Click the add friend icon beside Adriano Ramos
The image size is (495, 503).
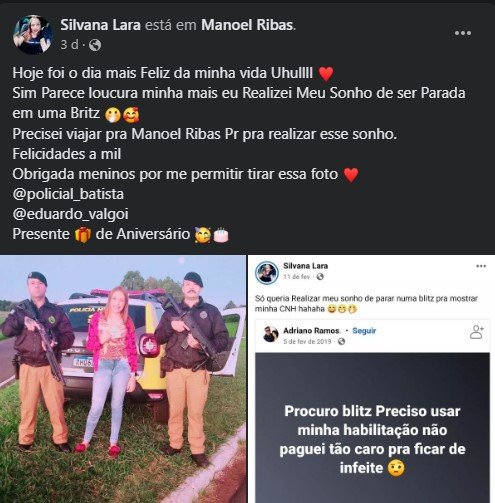pos(477,332)
